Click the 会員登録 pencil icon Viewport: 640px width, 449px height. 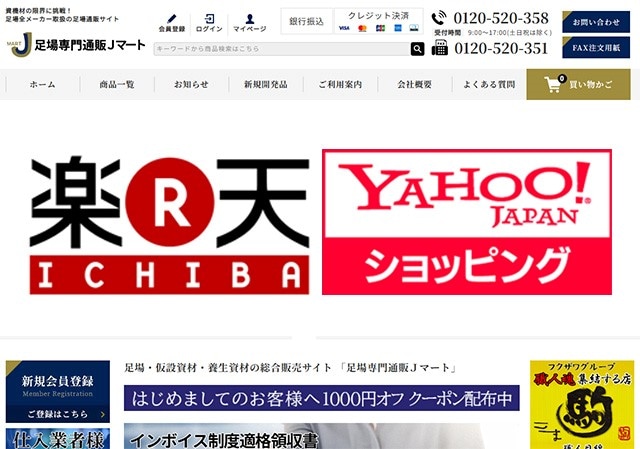point(171,19)
